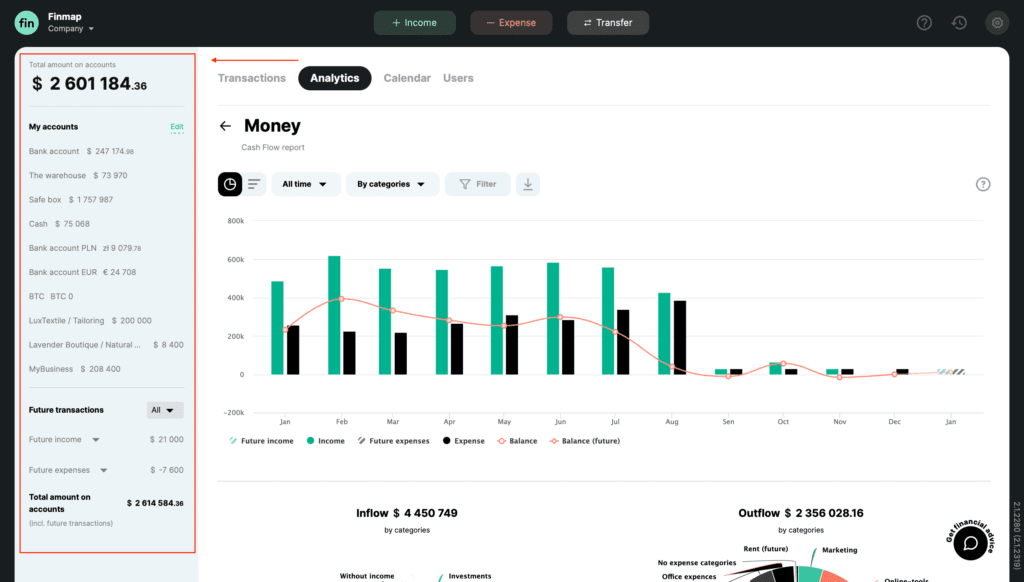
Task: Open the settings gear in the top bar
Action: coord(996,22)
